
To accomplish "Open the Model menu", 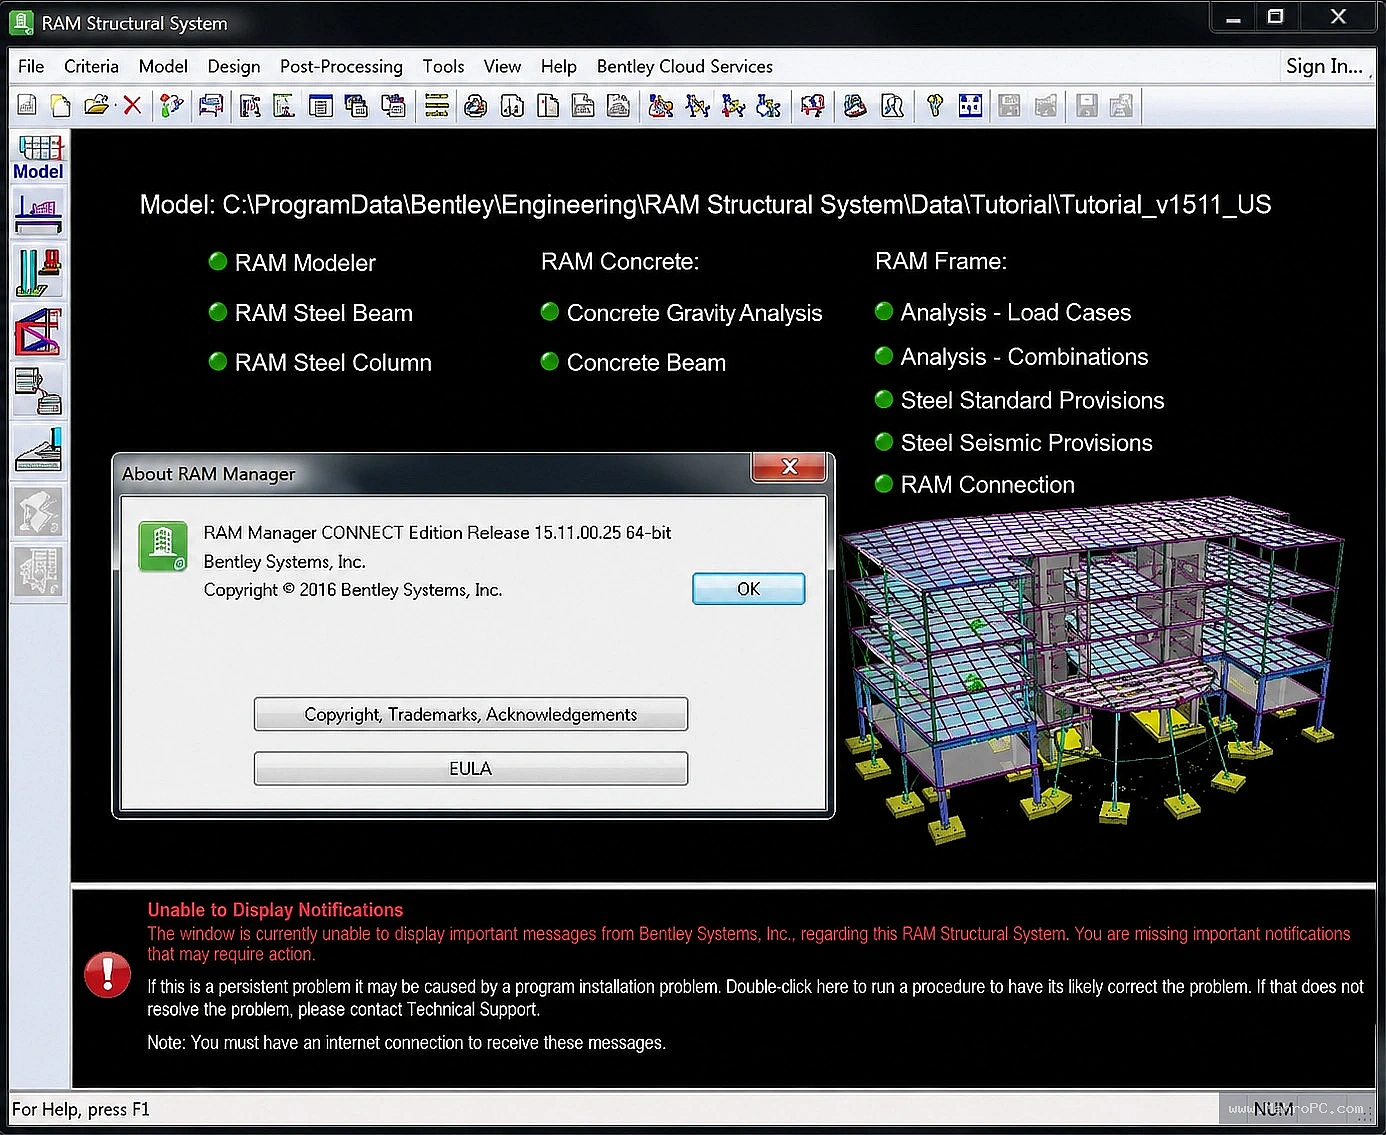I will coord(163,66).
